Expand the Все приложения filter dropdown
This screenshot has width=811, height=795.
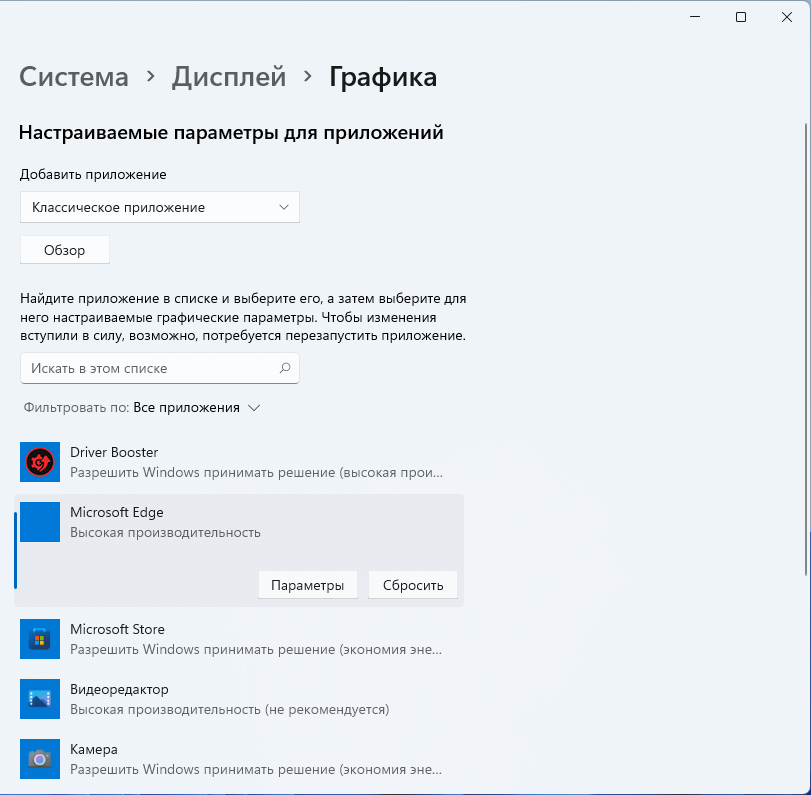[197, 408]
